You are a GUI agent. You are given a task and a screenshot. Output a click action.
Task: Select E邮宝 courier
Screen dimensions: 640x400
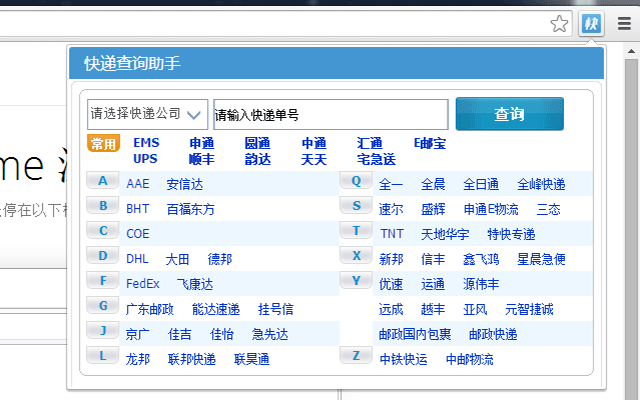pyautogui.click(x=430, y=143)
